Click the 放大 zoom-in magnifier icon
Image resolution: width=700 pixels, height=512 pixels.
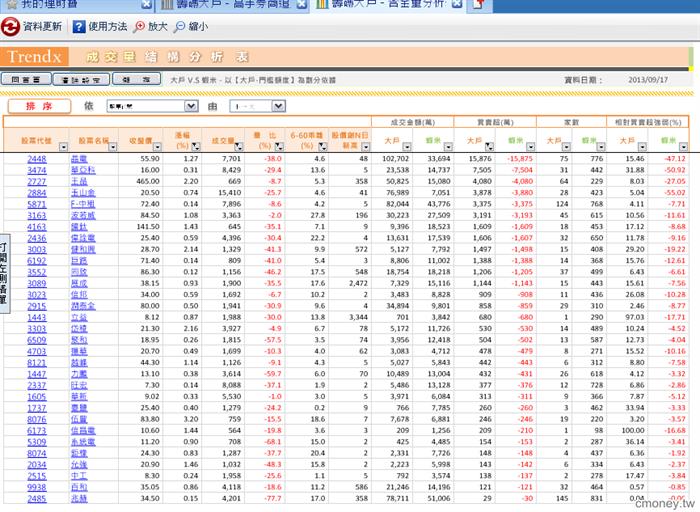(x=139, y=27)
